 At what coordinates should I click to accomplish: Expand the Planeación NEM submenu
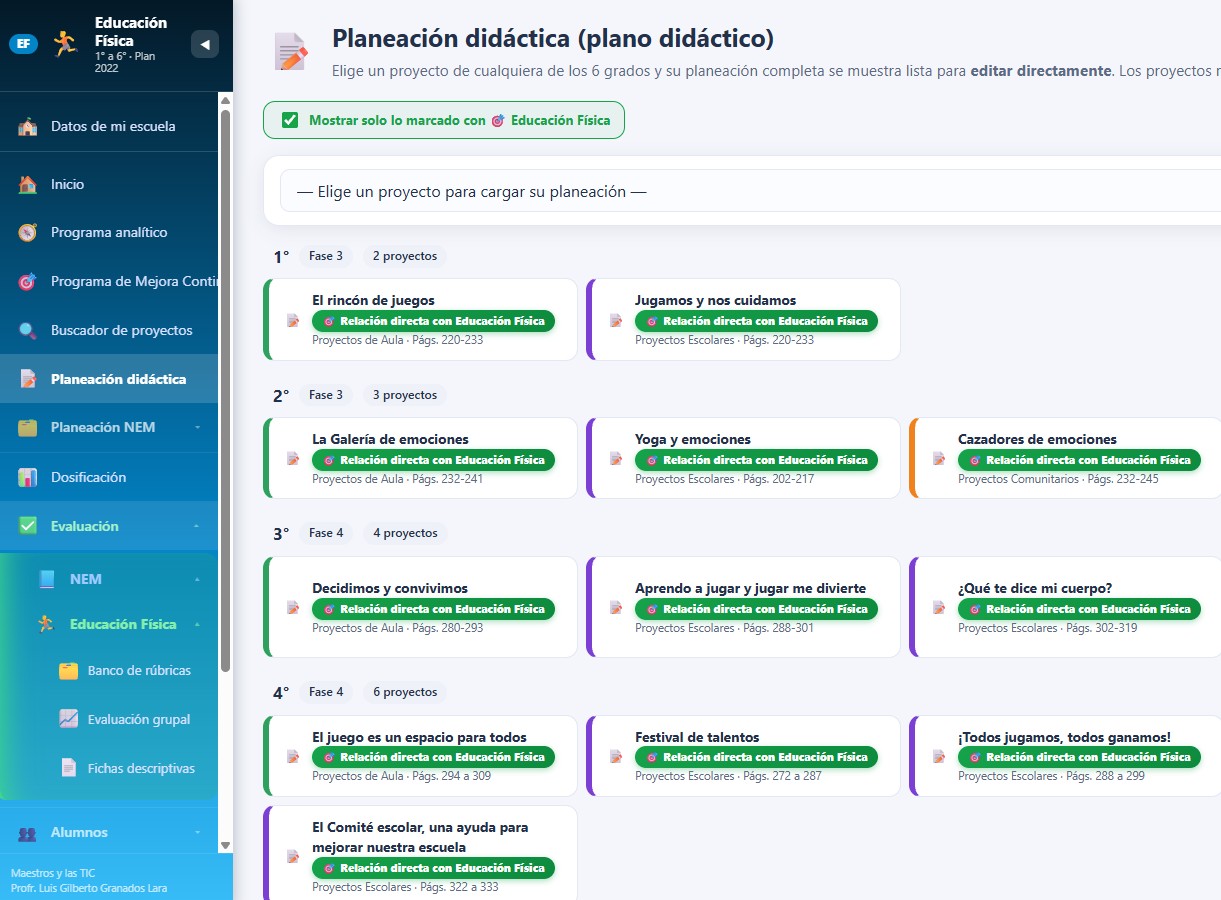tap(109, 428)
